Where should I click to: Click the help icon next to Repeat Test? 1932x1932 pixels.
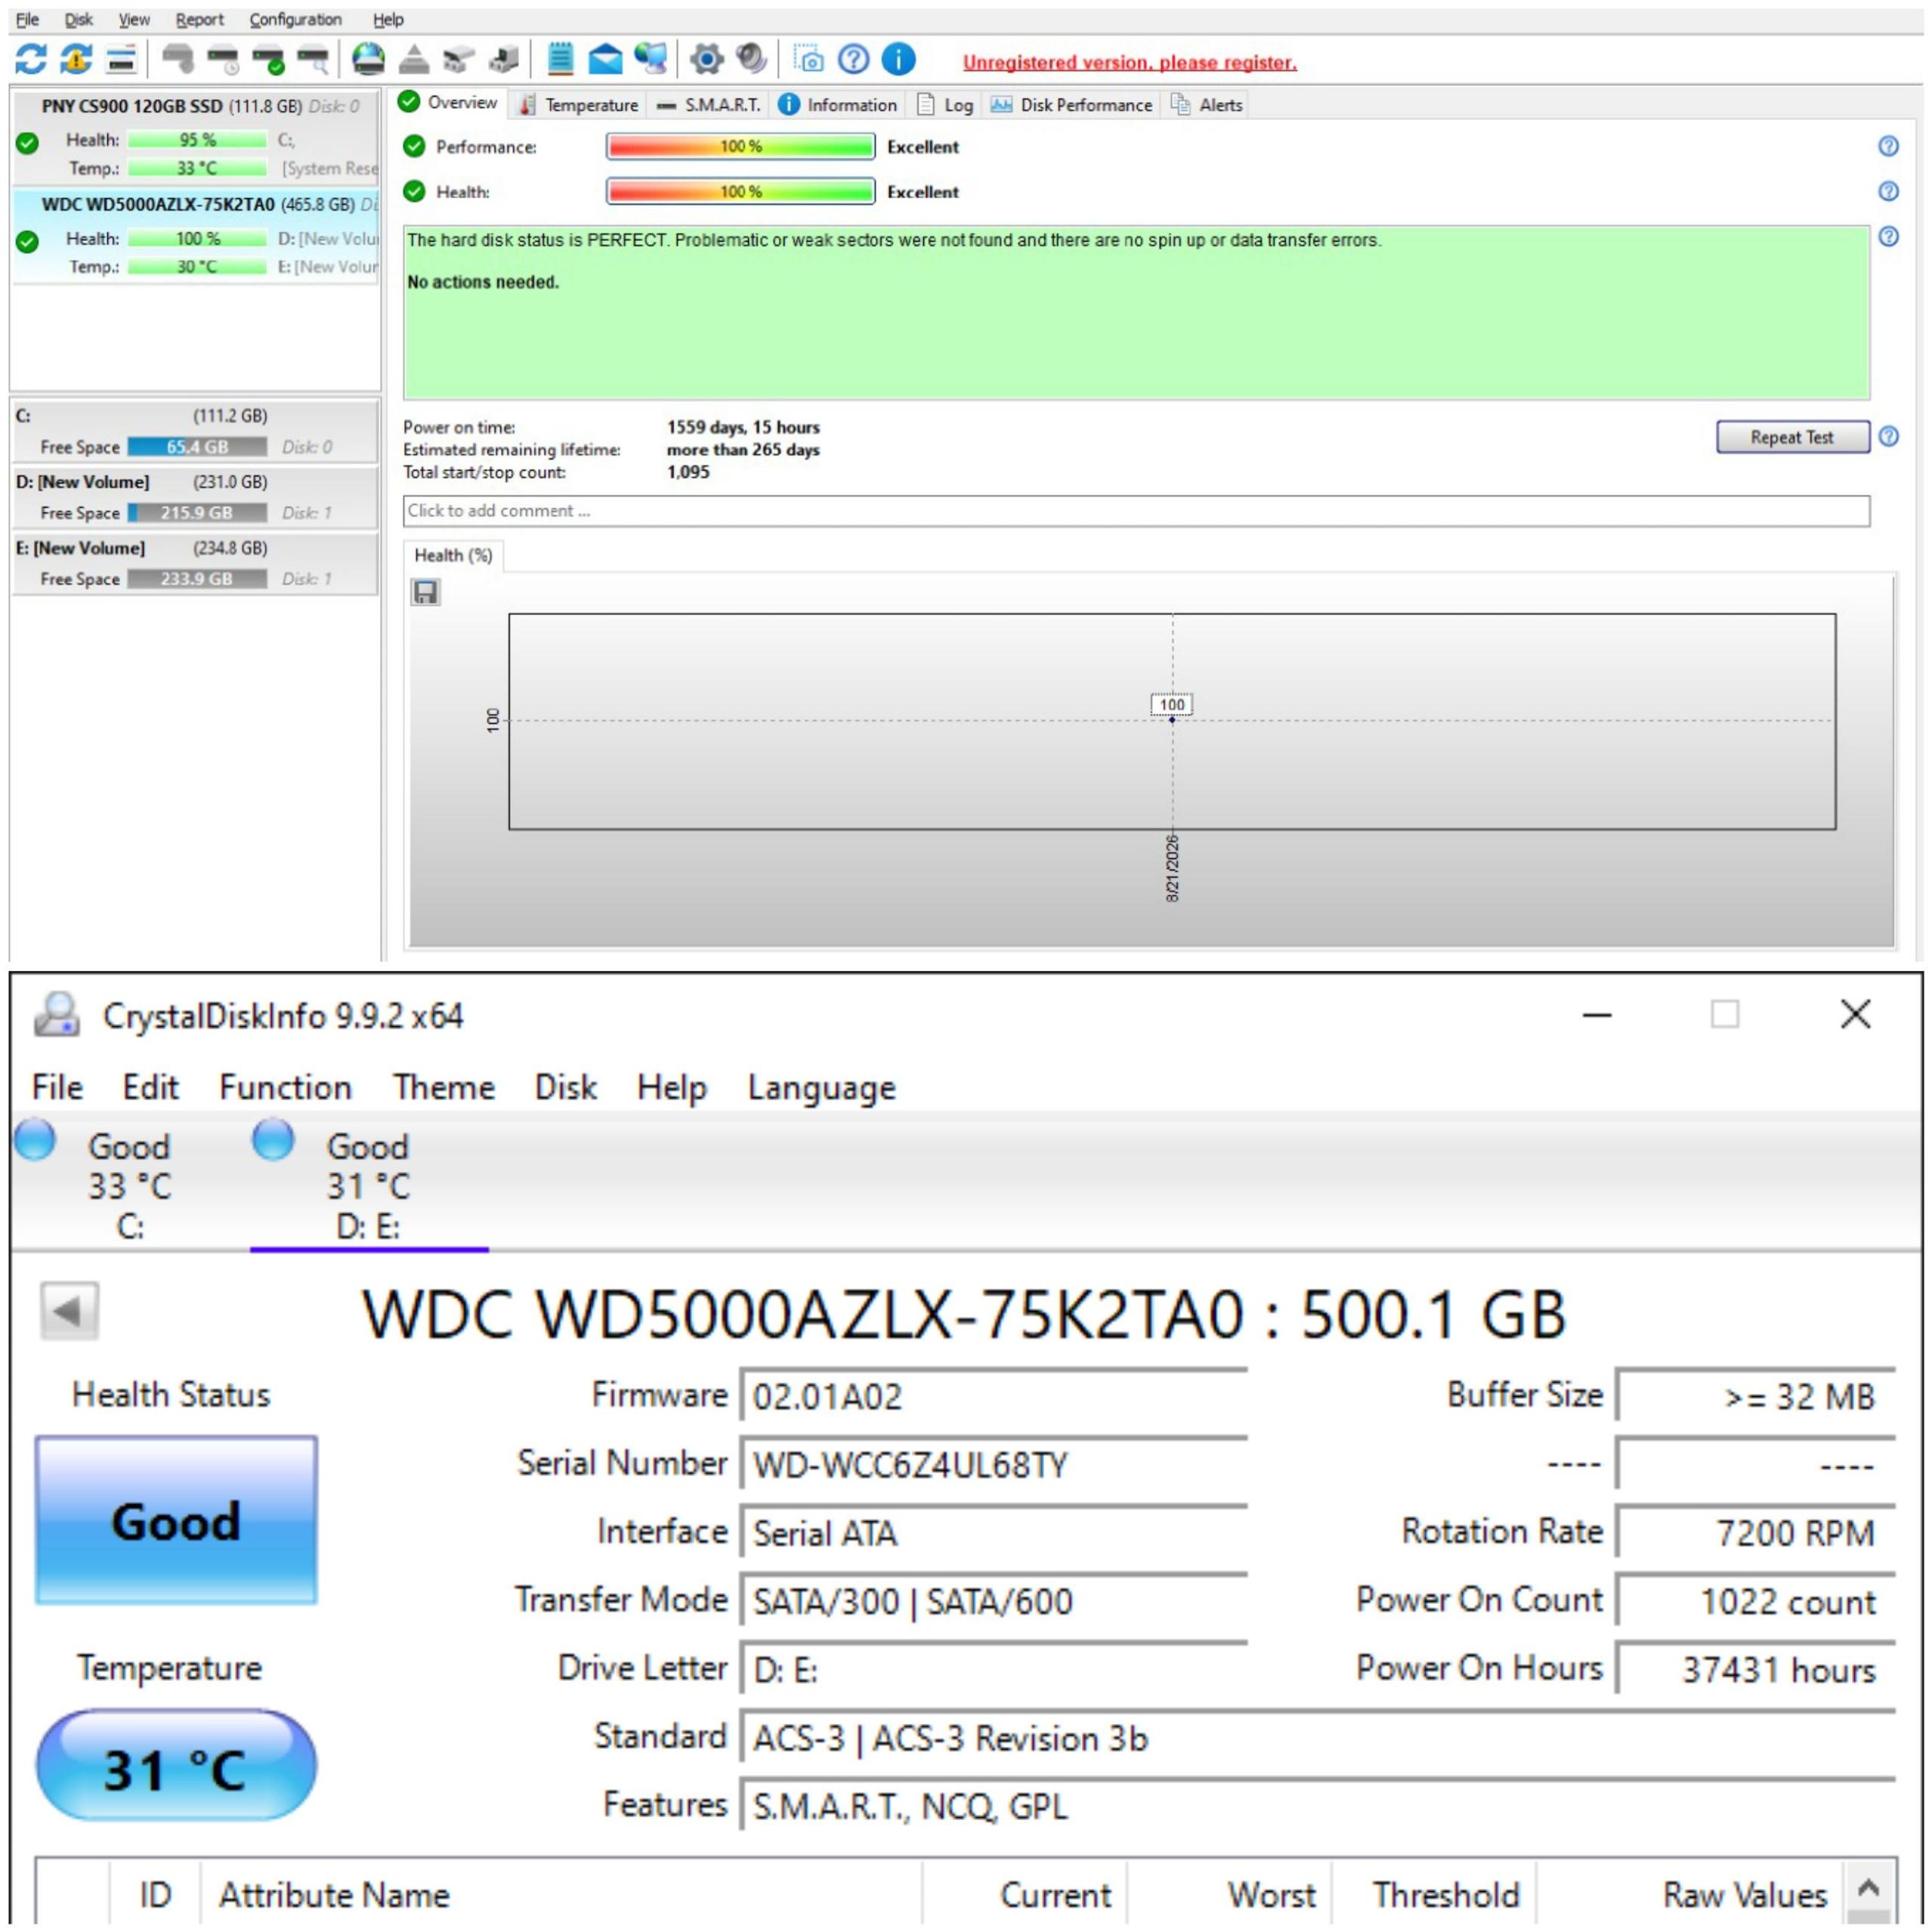[1888, 436]
